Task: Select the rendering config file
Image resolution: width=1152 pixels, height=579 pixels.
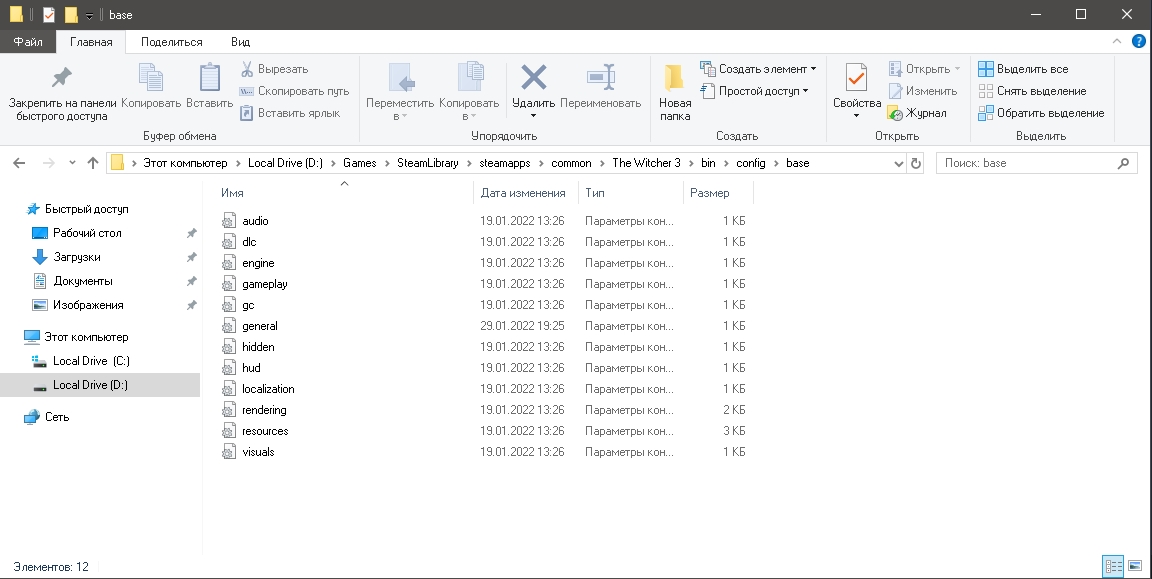Action: click(264, 410)
